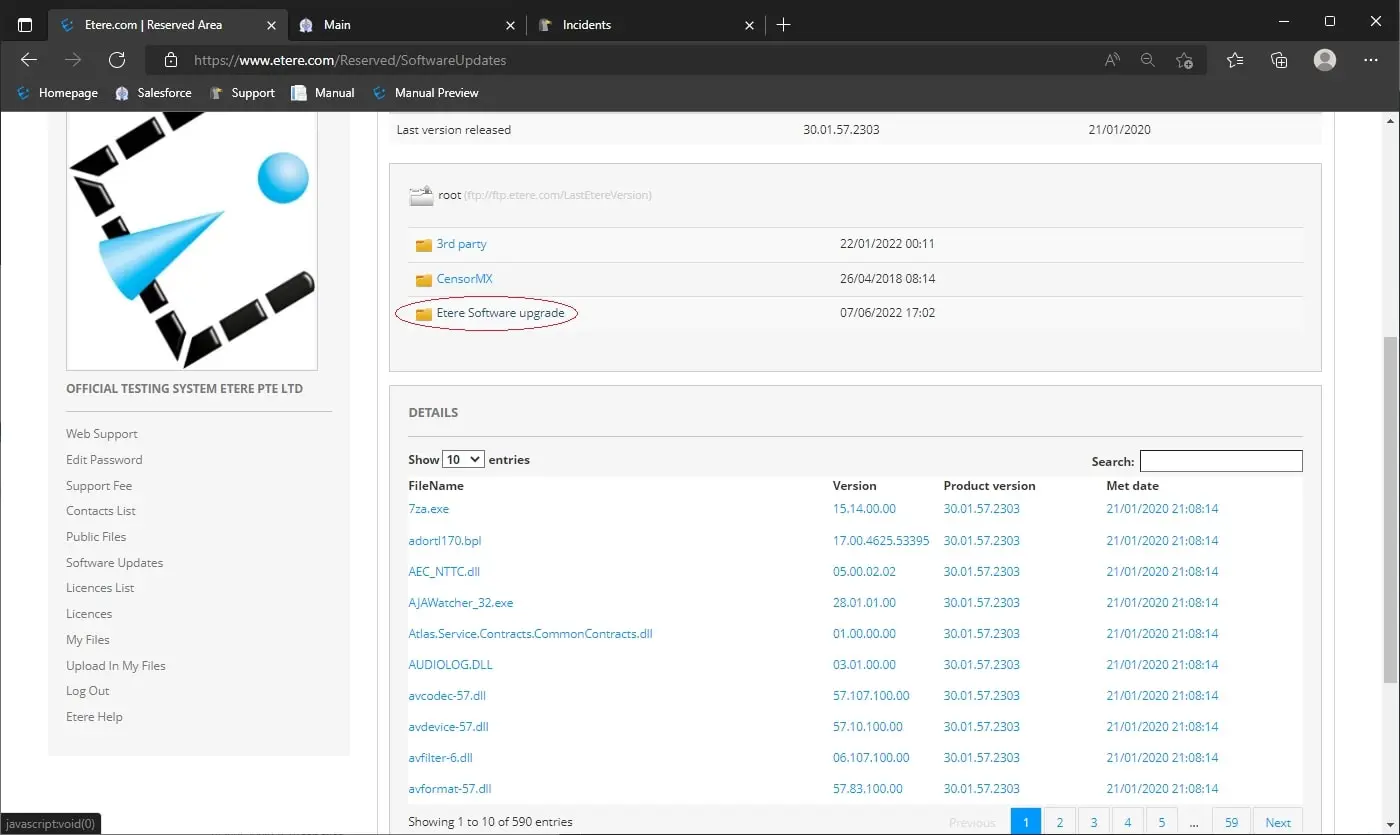1400x835 pixels.
Task: Open the 3rd party folder
Action: click(x=461, y=244)
